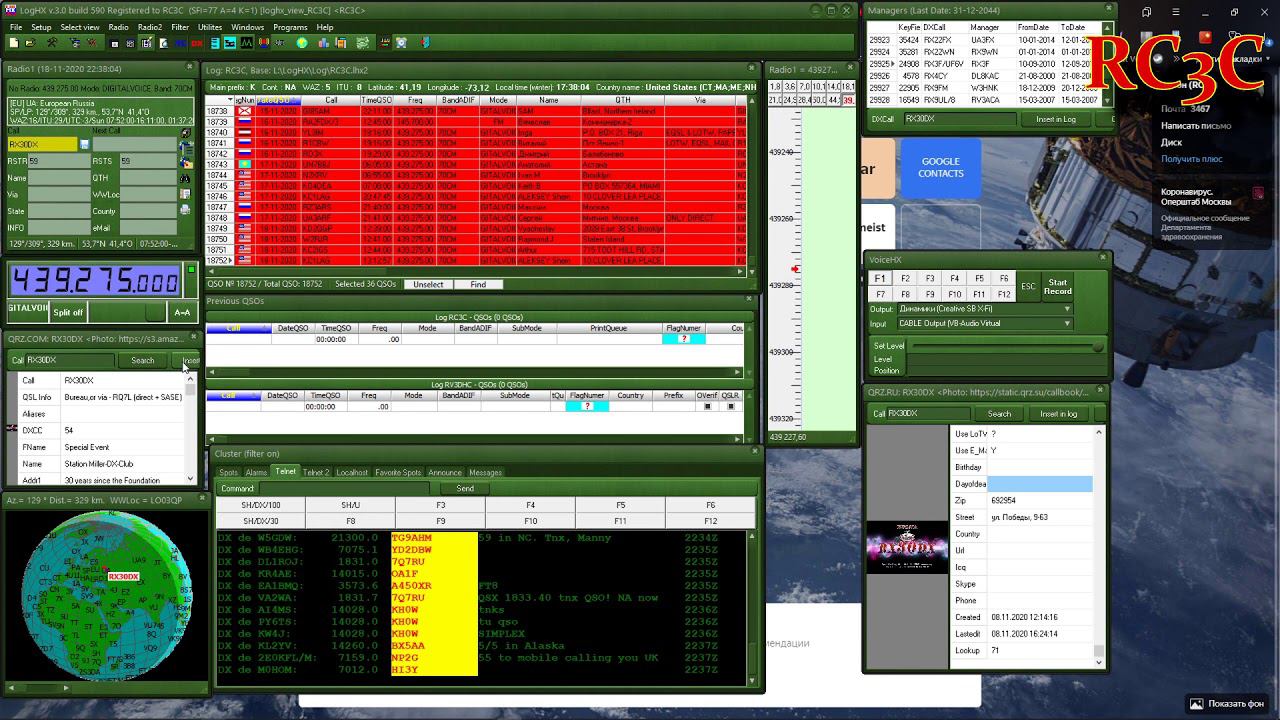Image resolution: width=1280 pixels, height=720 pixels.
Task: Adjust the VoiceHX Set Level slider
Action: 1005,346
